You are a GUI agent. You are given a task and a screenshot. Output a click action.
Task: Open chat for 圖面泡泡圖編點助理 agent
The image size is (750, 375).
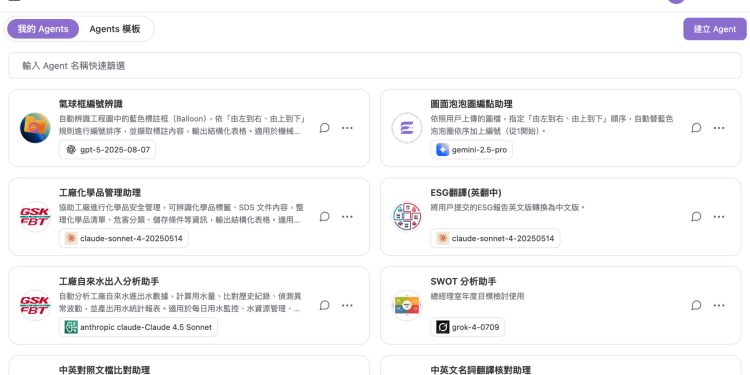point(696,128)
